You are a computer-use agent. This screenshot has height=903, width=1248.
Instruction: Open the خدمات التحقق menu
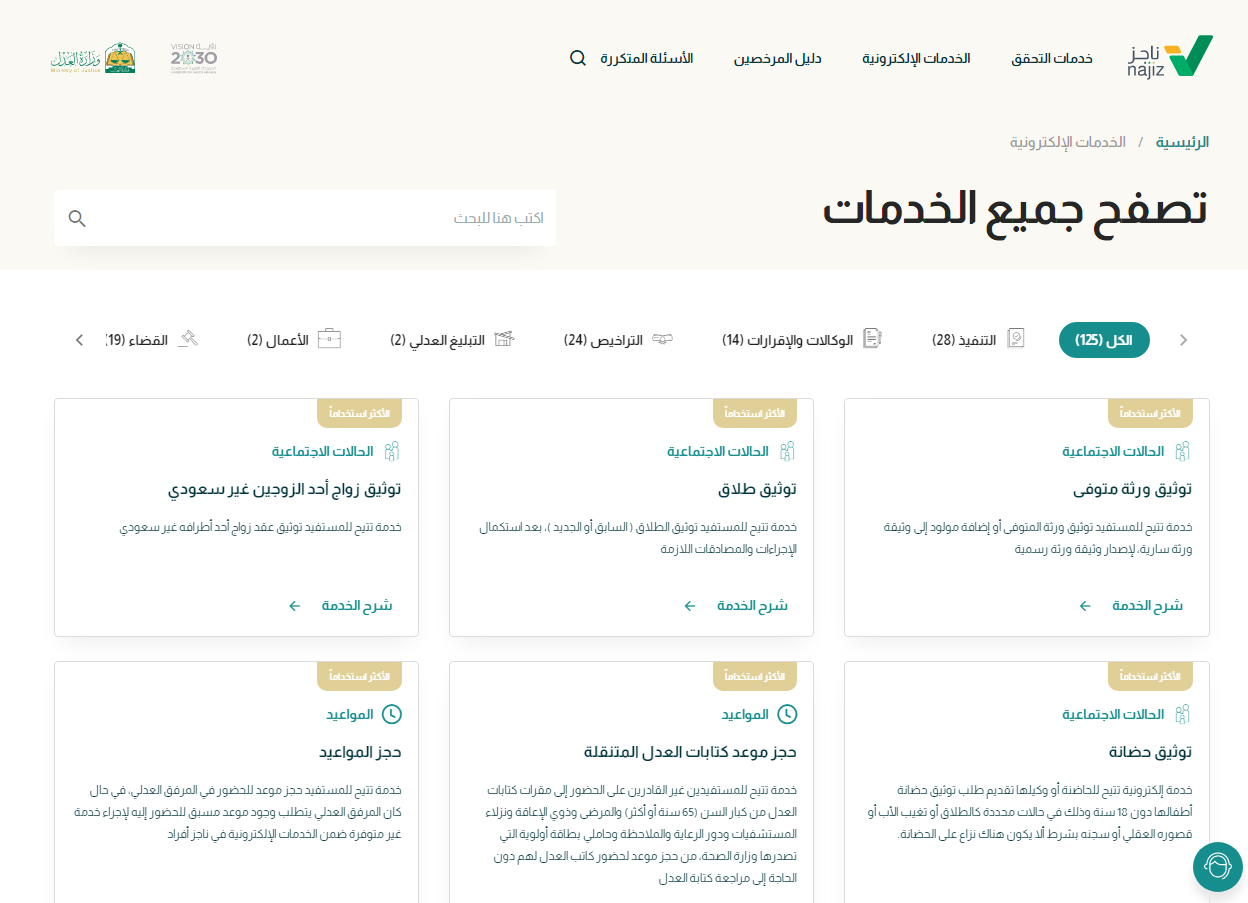tap(1052, 58)
